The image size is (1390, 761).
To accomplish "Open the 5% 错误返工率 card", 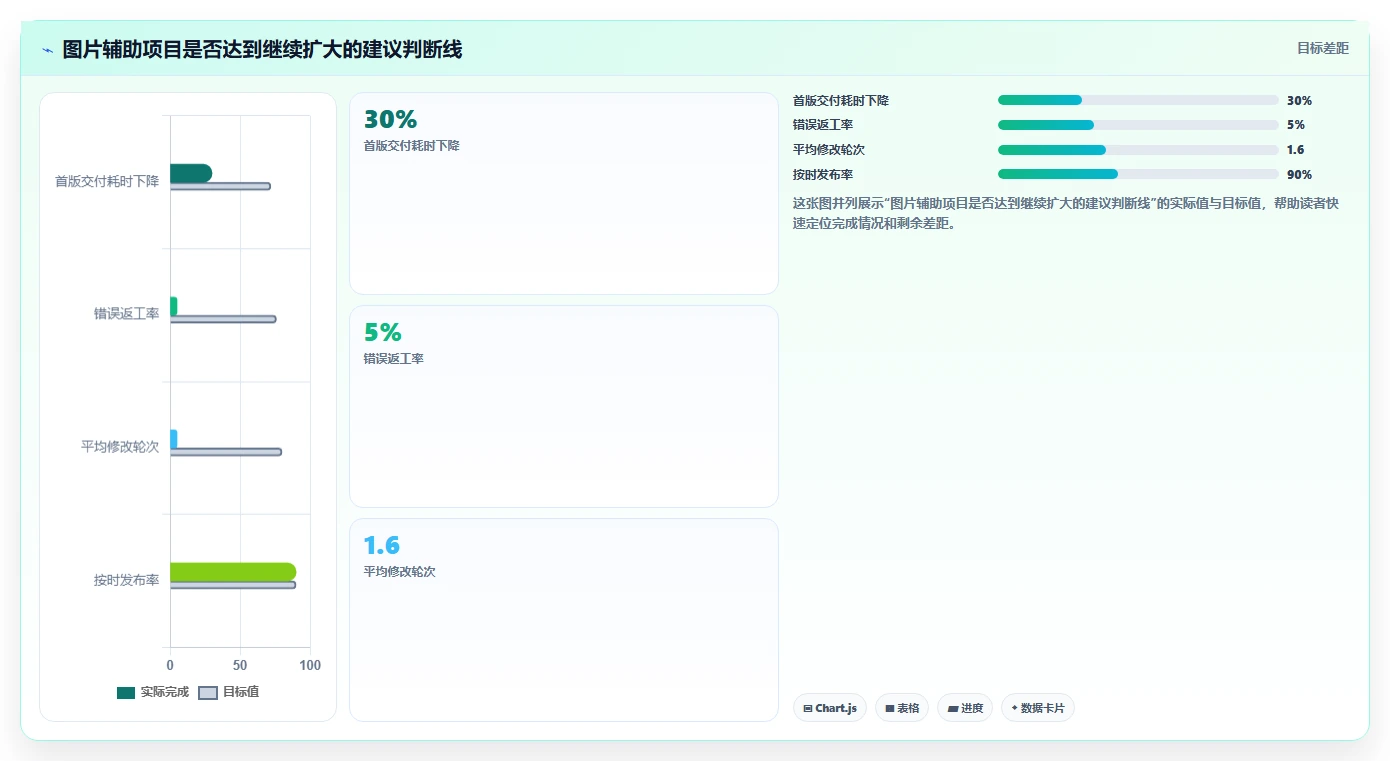I will pos(564,407).
